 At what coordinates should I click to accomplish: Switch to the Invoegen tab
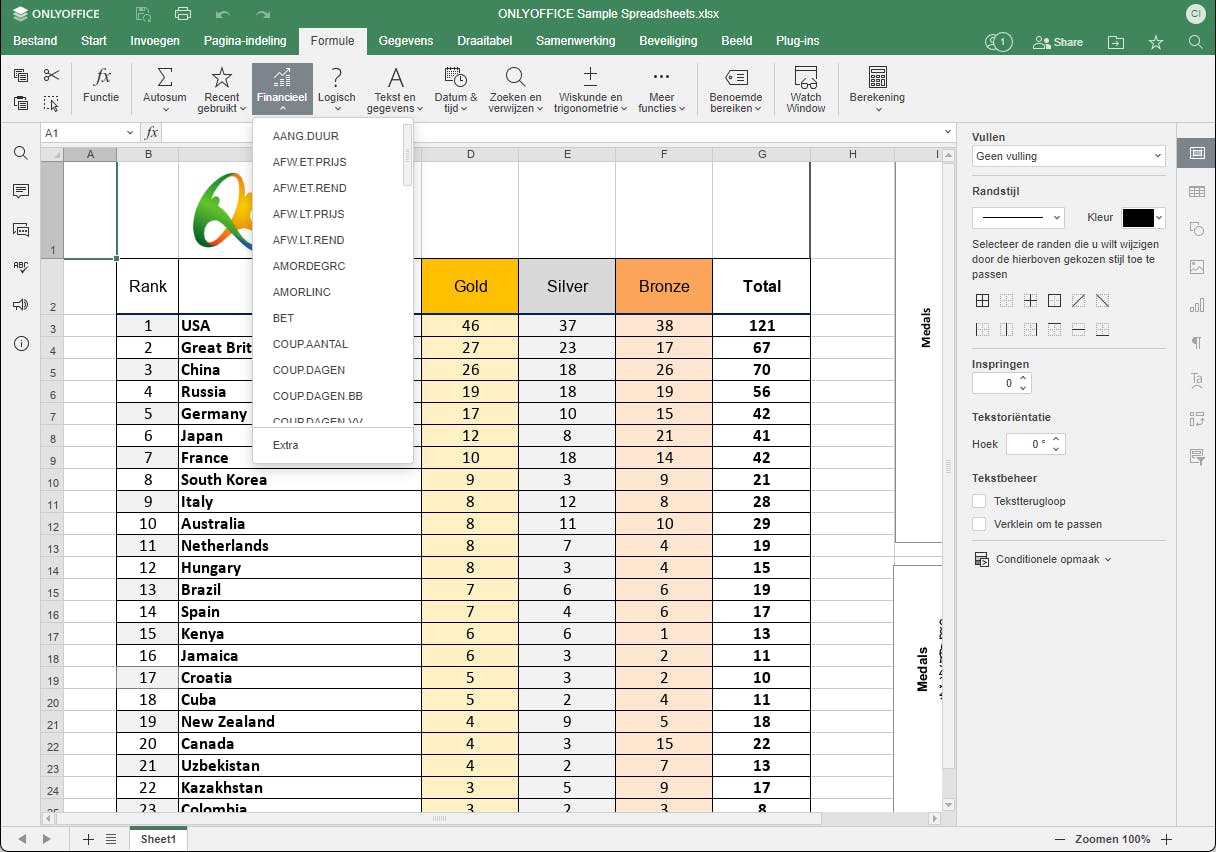point(155,41)
